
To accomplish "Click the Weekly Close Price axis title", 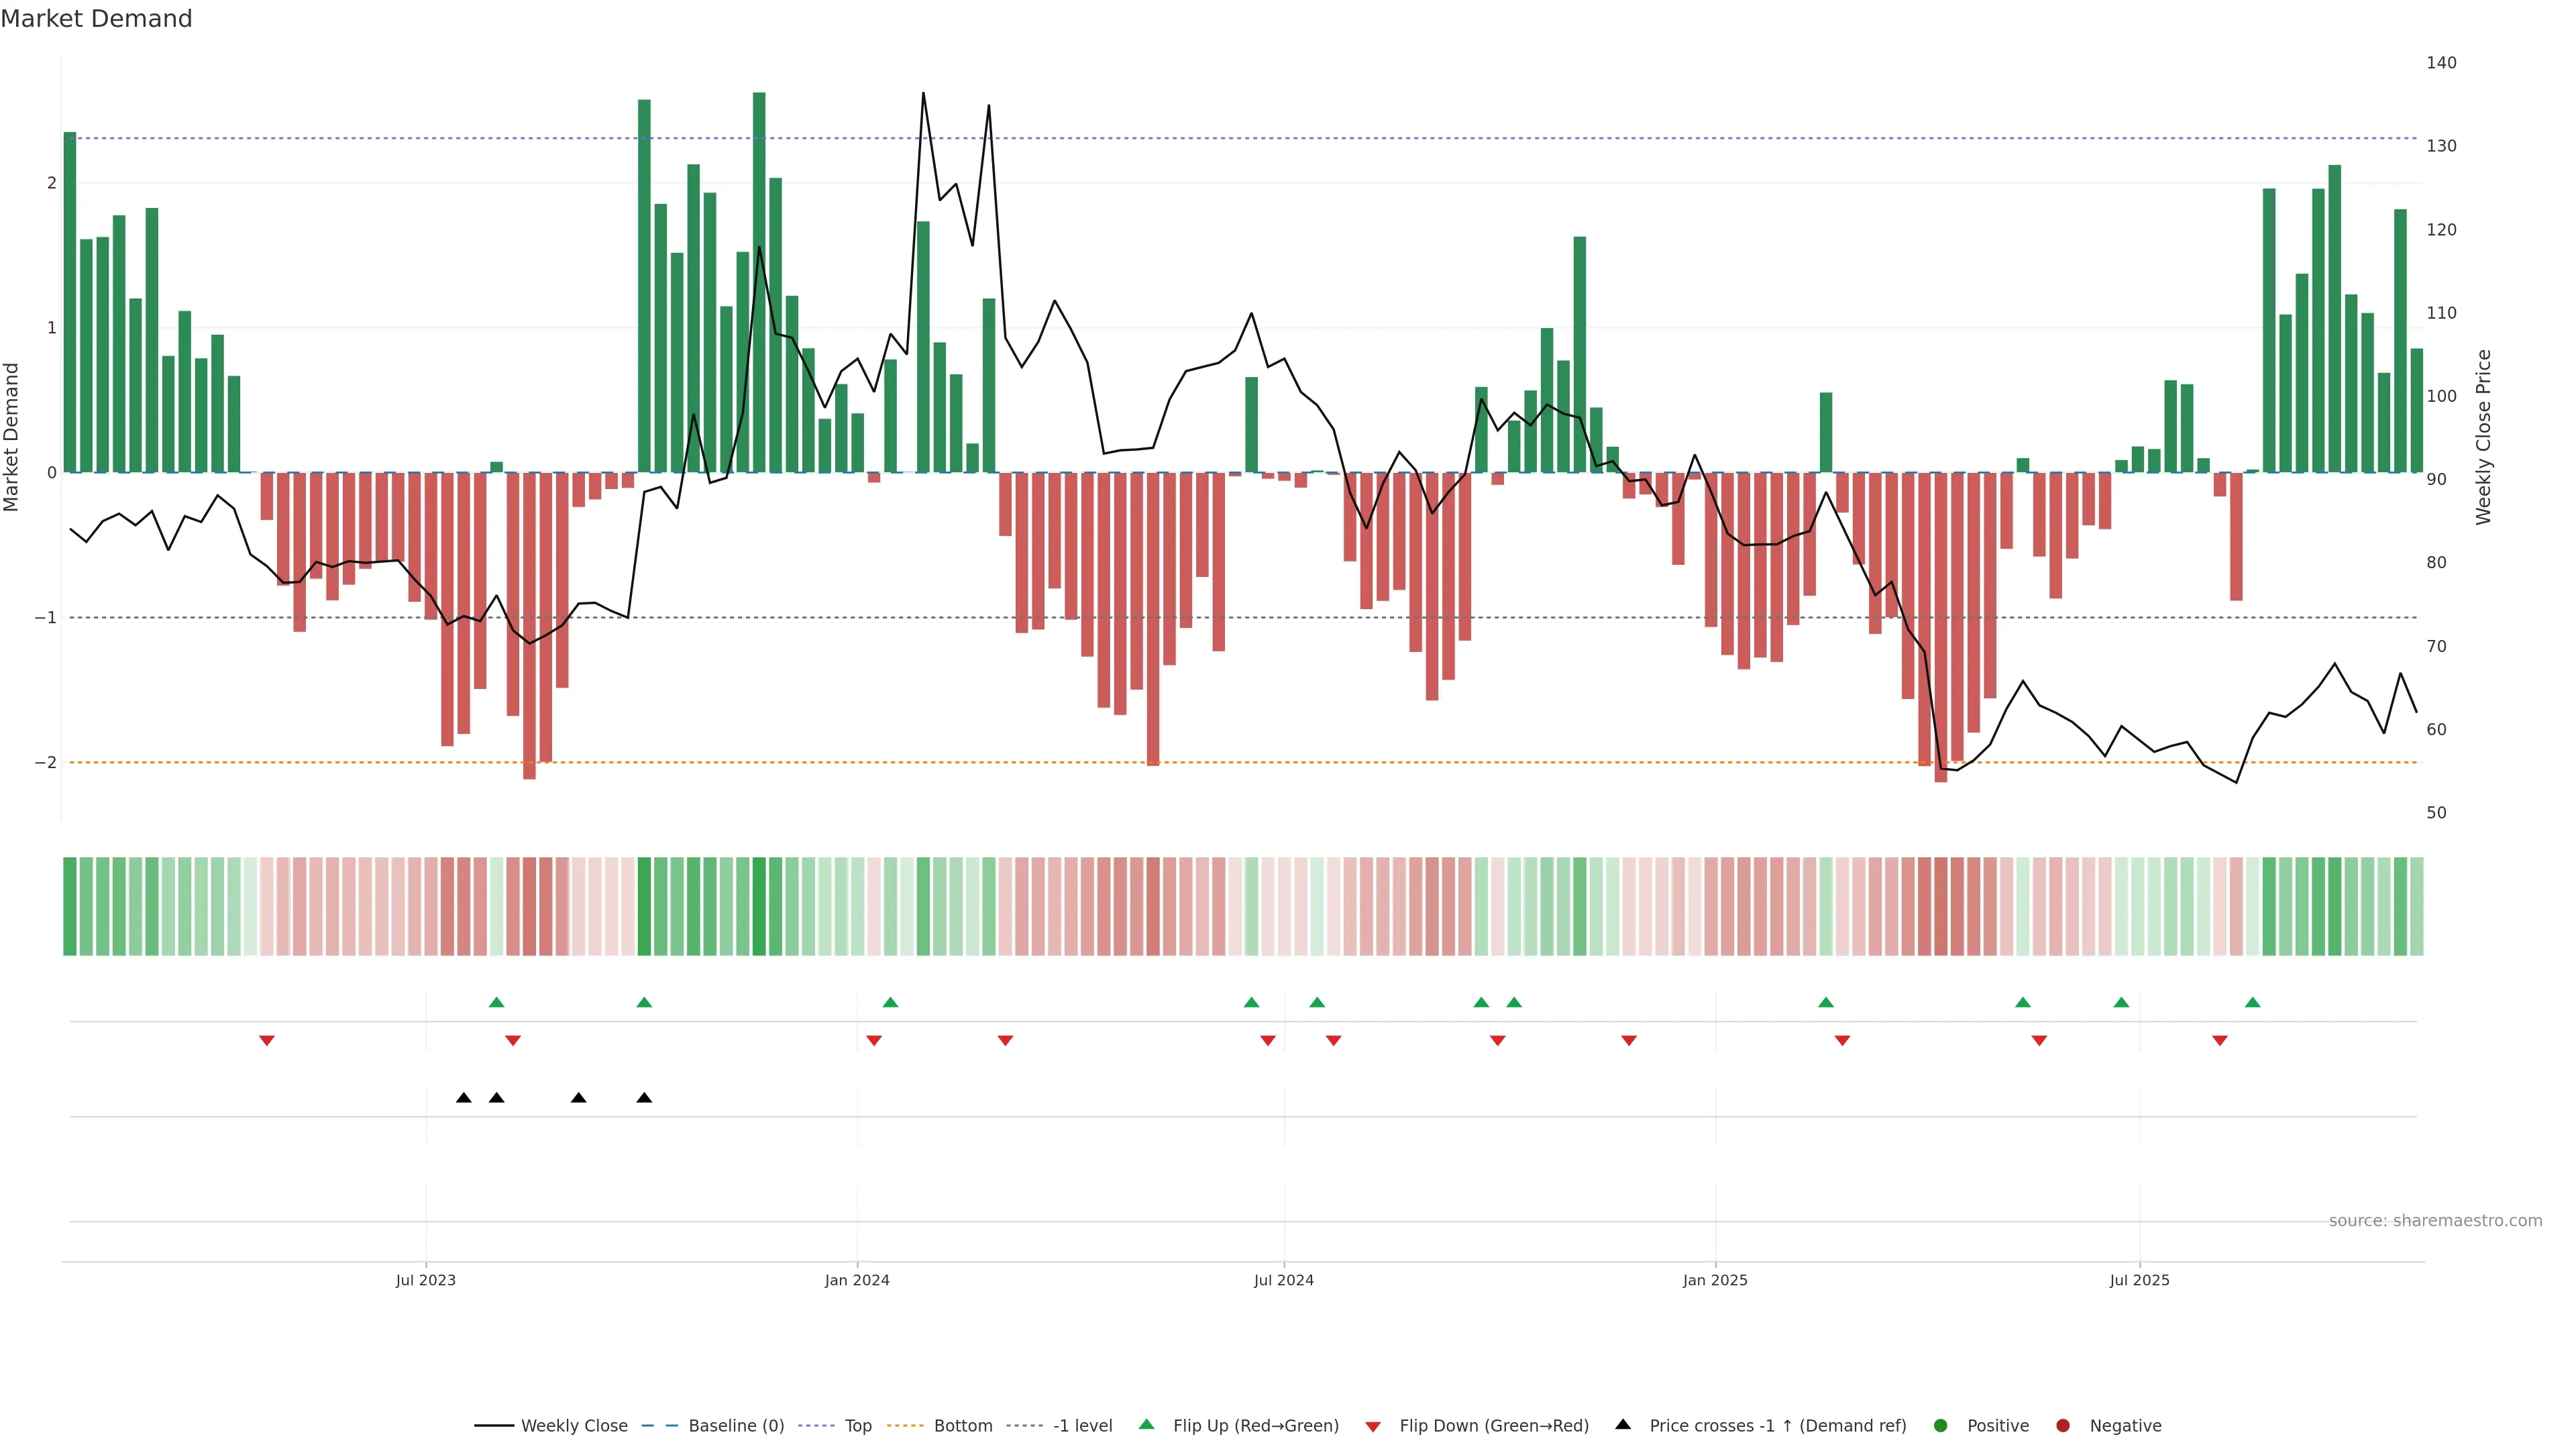I will (2484, 437).
